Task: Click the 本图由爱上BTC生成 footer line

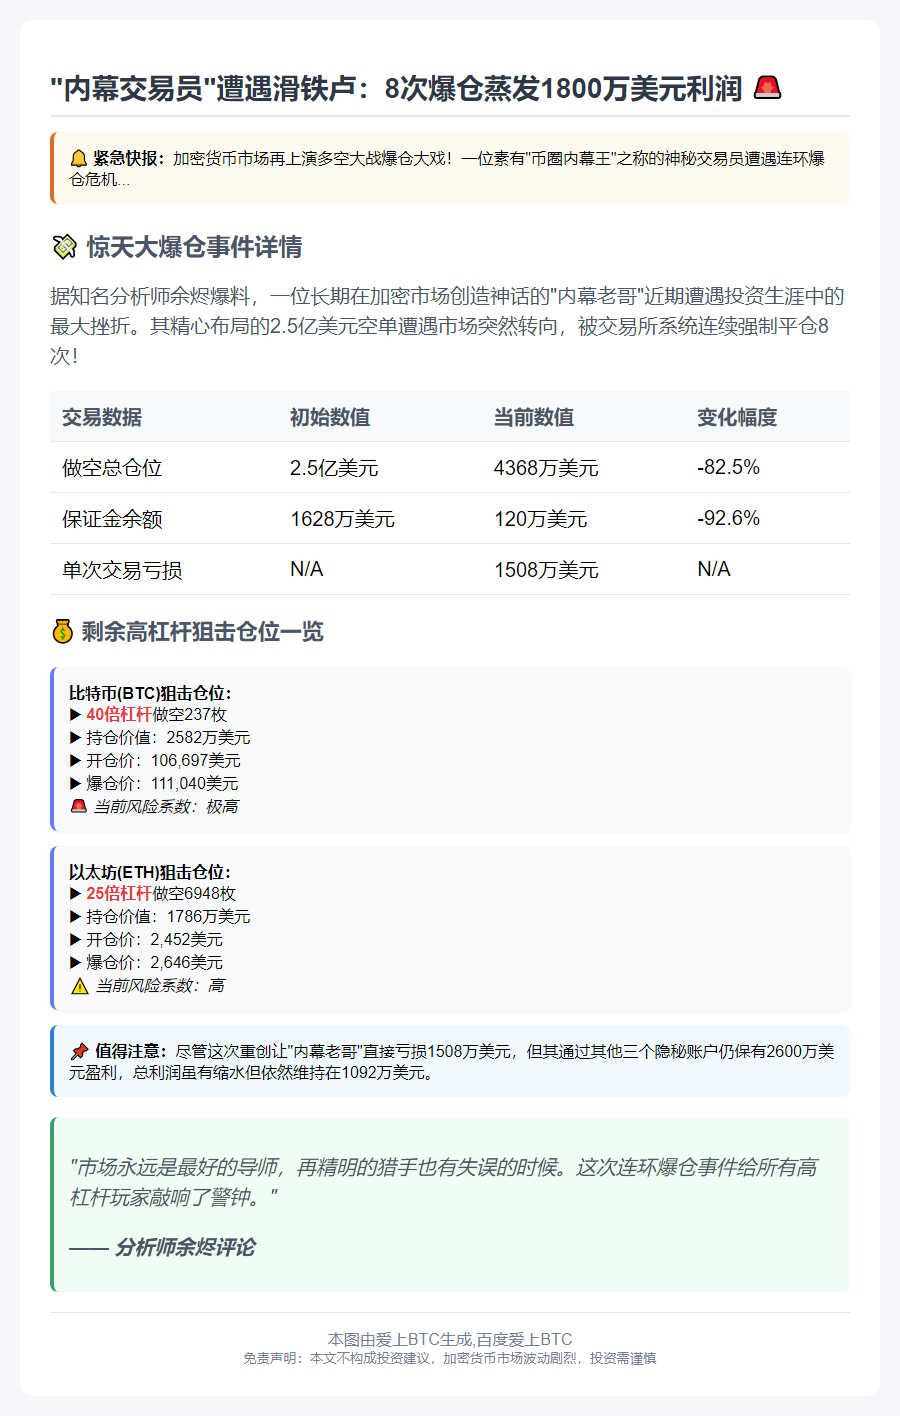Action: (x=450, y=1339)
